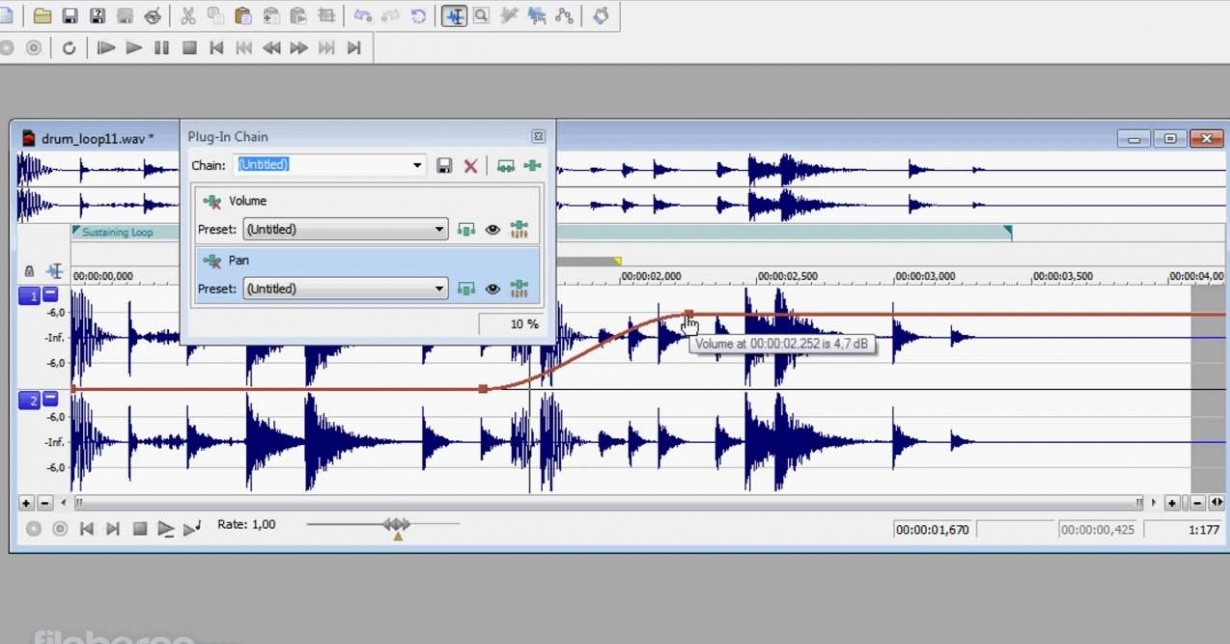The width and height of the screenshot is (1230, 644).
Task: Expand the Volume Preset dropdown
Action: 439,230
